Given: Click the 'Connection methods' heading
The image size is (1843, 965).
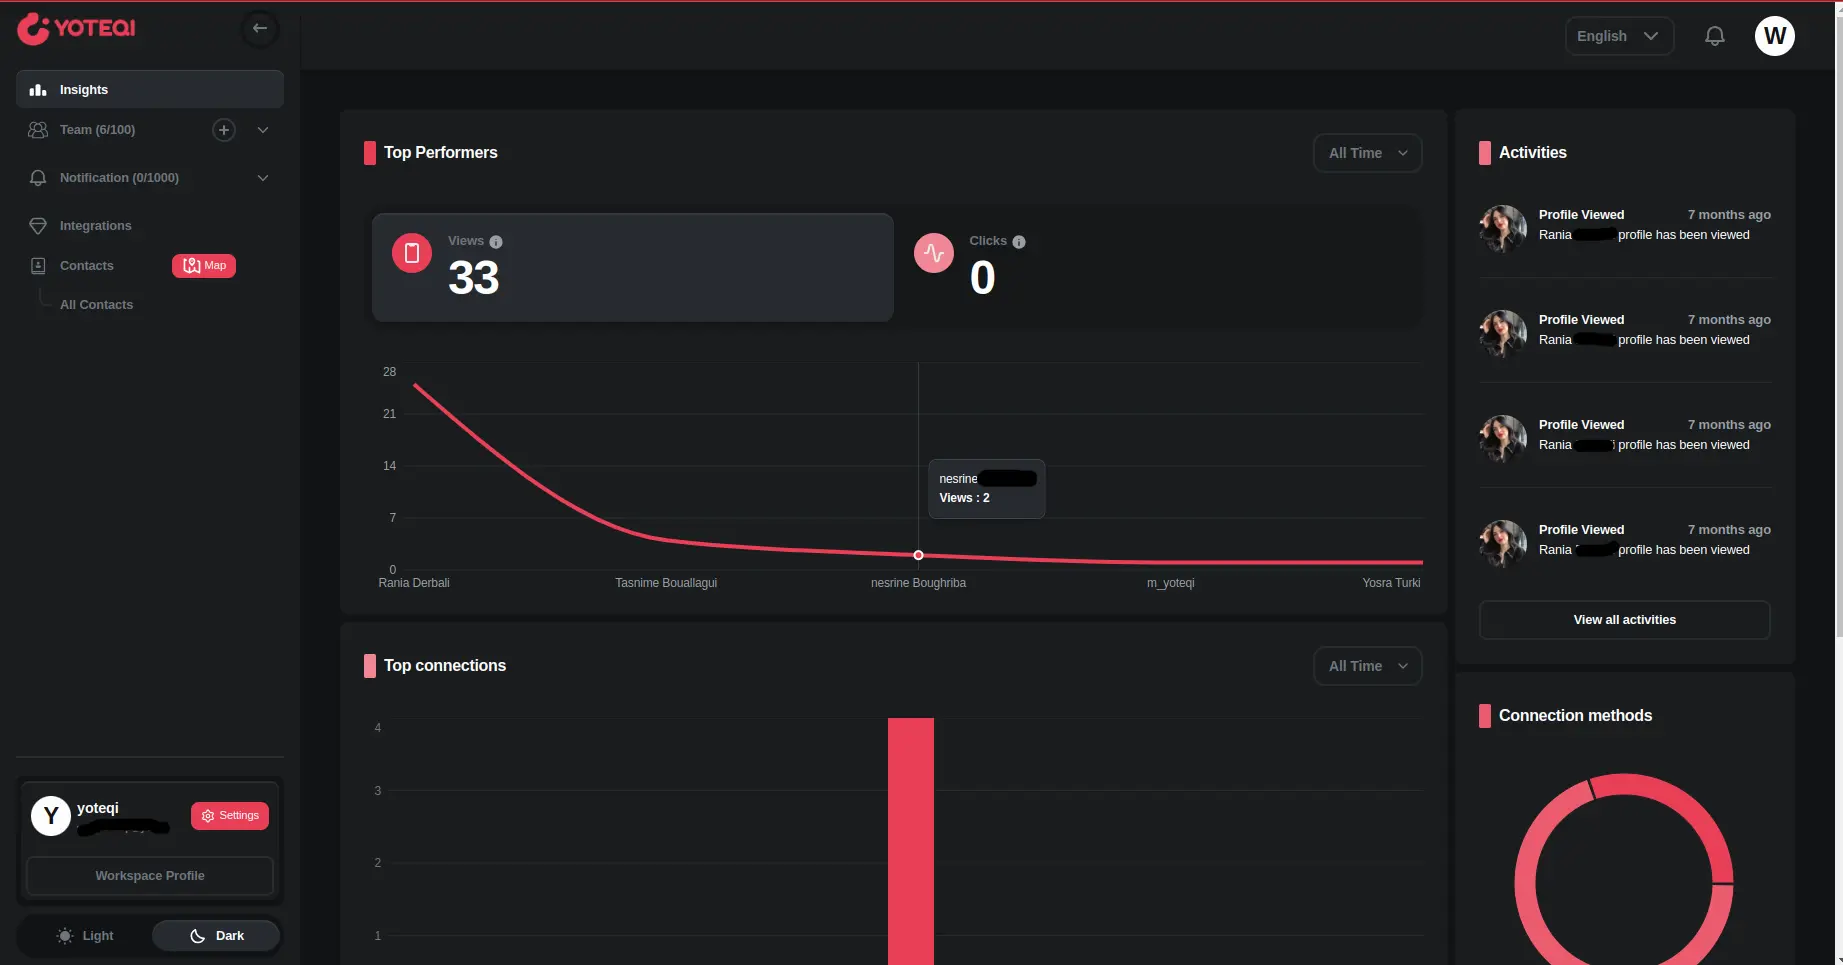Looking at the screenshot, I should (1575, 716).
